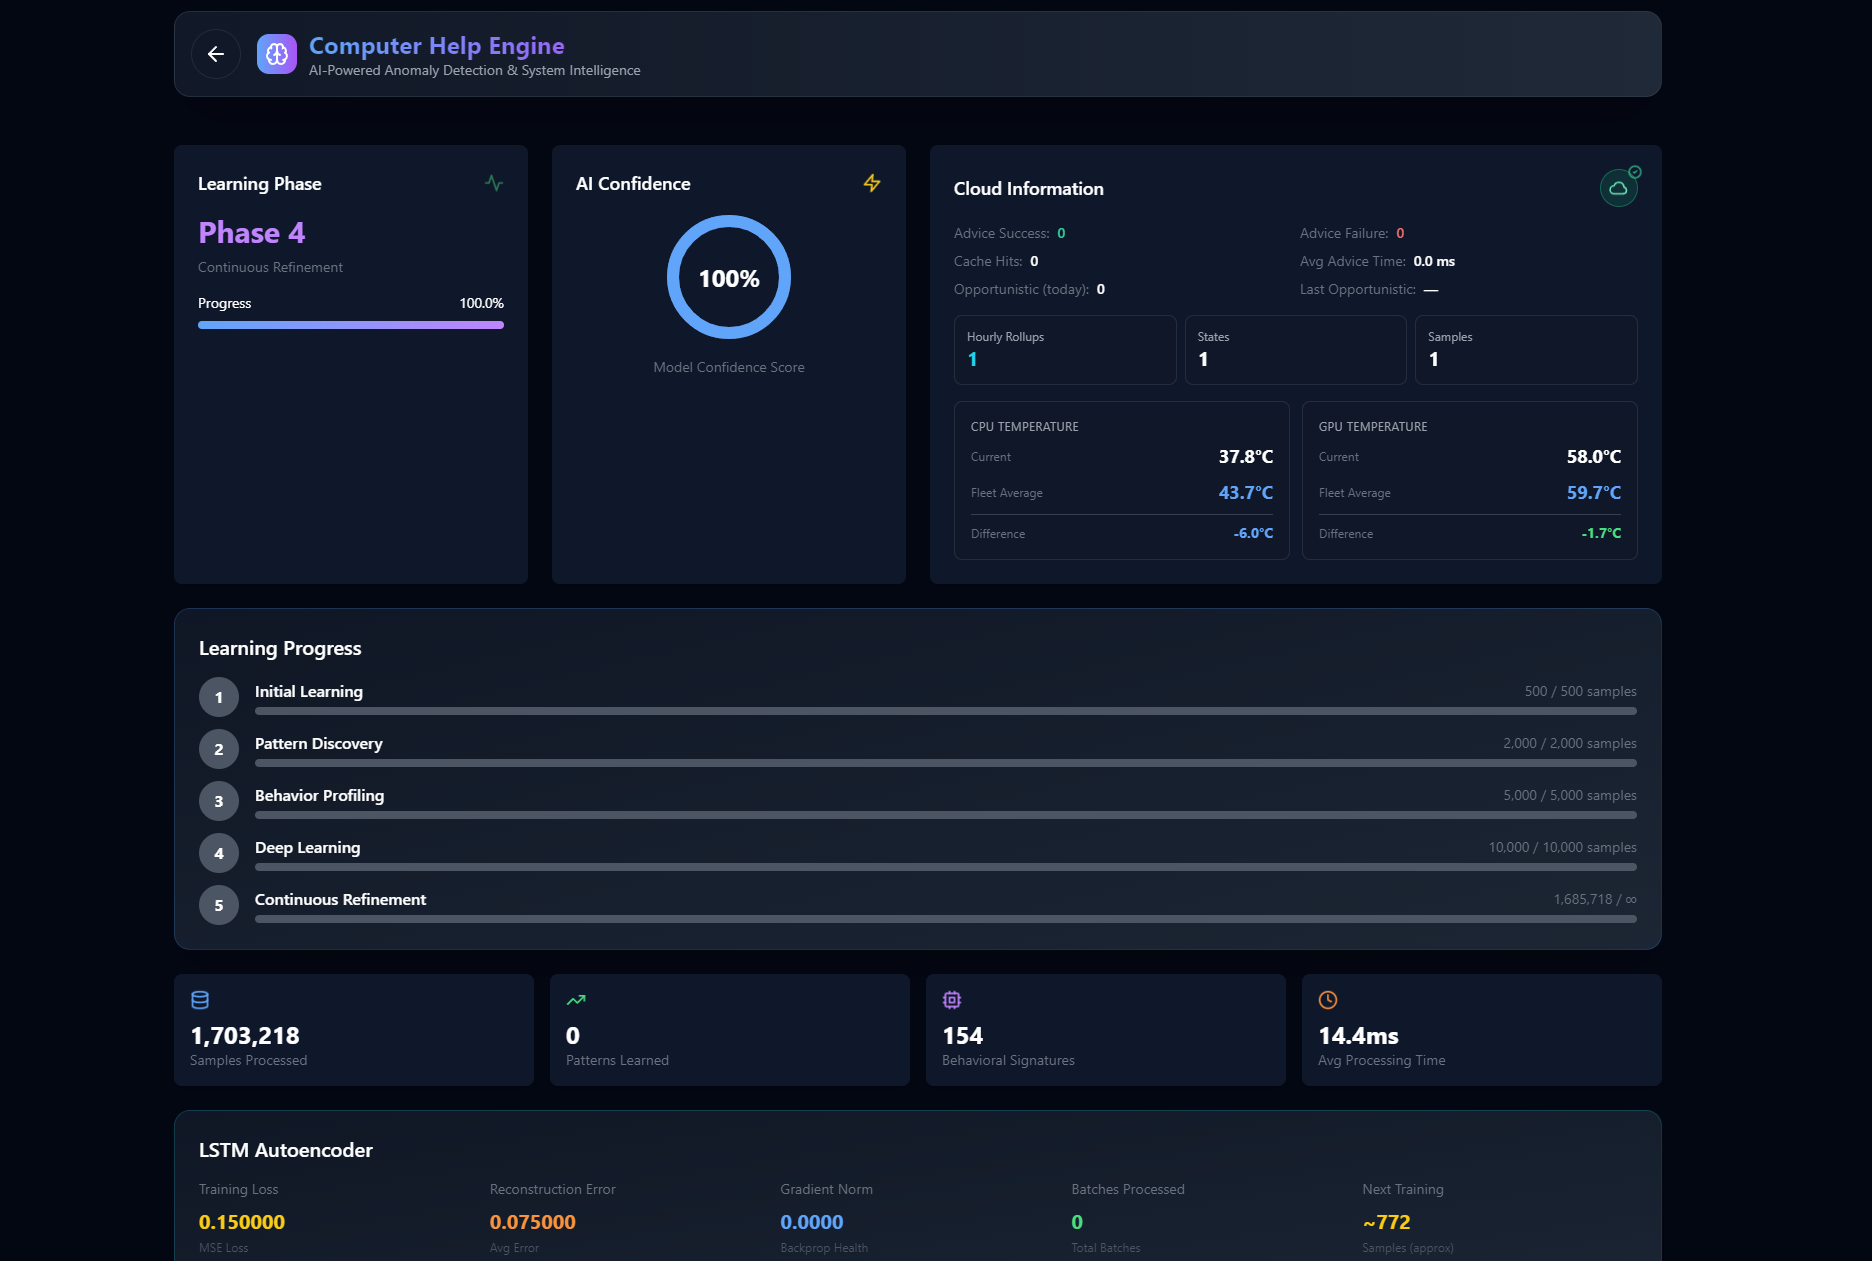The height and width of the screenshot is (1261, 1872).
Task: Click the CPU chip icon above Behavioral Signatures
Action: (951, 999)
